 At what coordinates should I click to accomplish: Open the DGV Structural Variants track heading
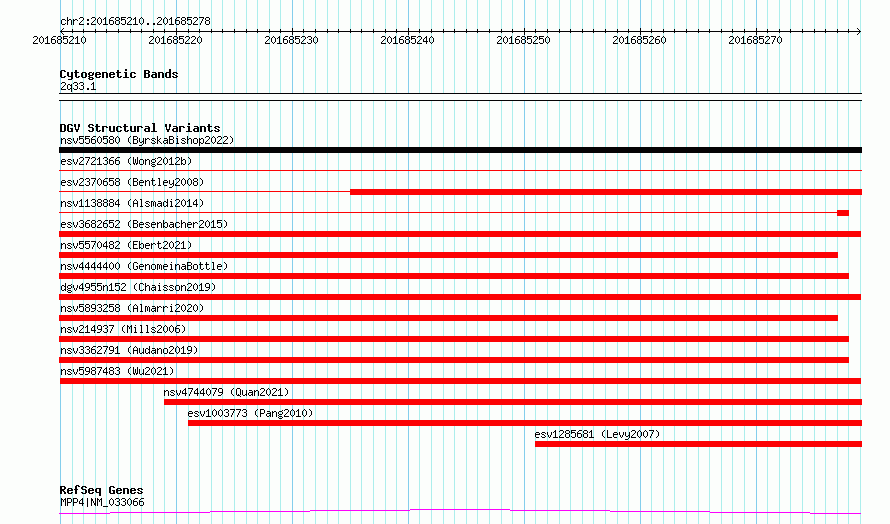[140, 128]
